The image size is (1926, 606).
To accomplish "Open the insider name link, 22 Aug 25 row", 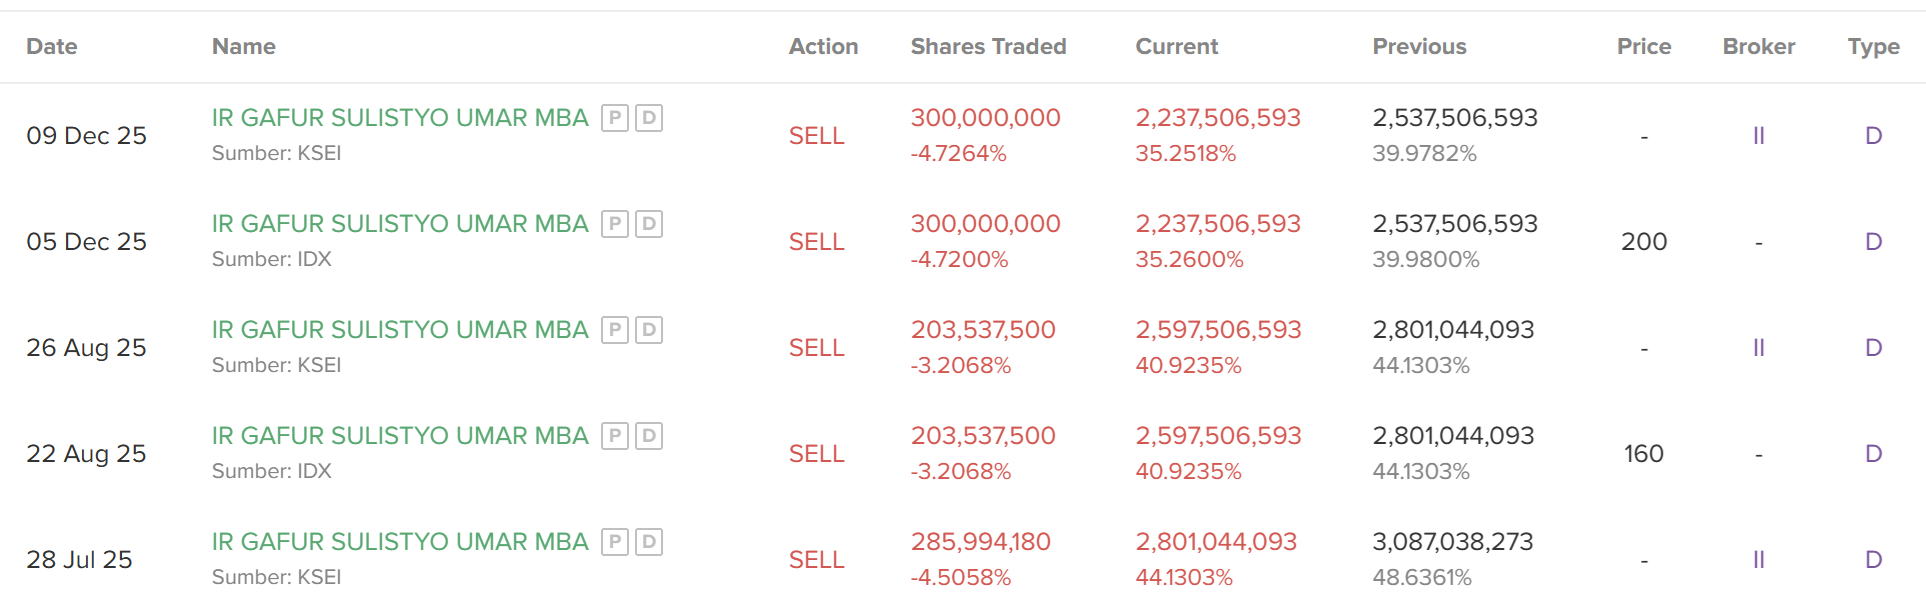I will coord(400,436).
